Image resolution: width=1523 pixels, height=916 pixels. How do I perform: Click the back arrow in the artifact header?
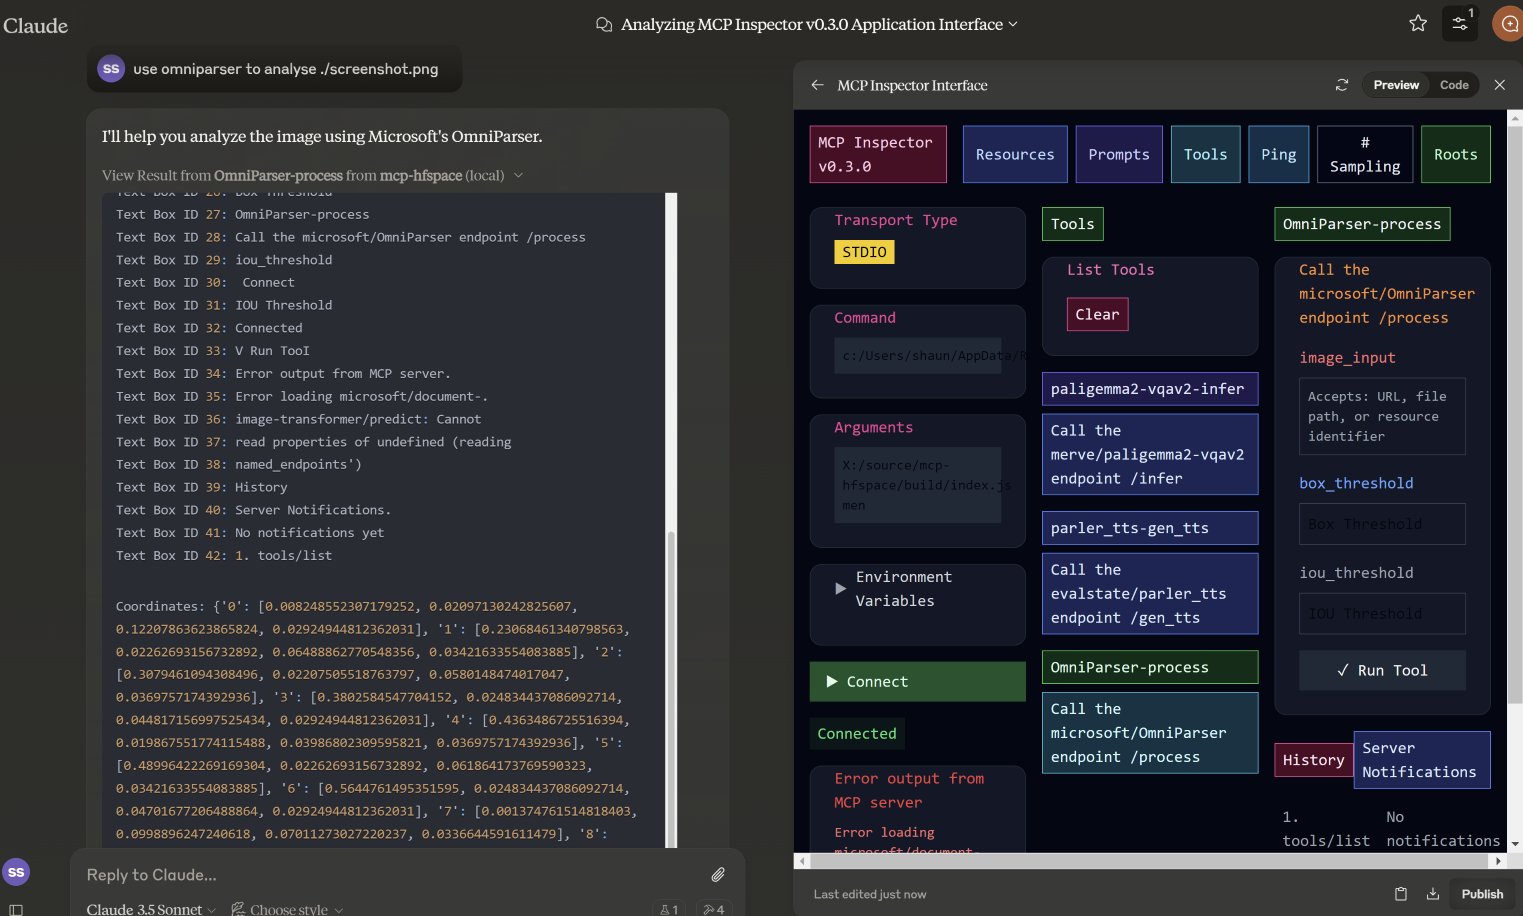point(817,85)
